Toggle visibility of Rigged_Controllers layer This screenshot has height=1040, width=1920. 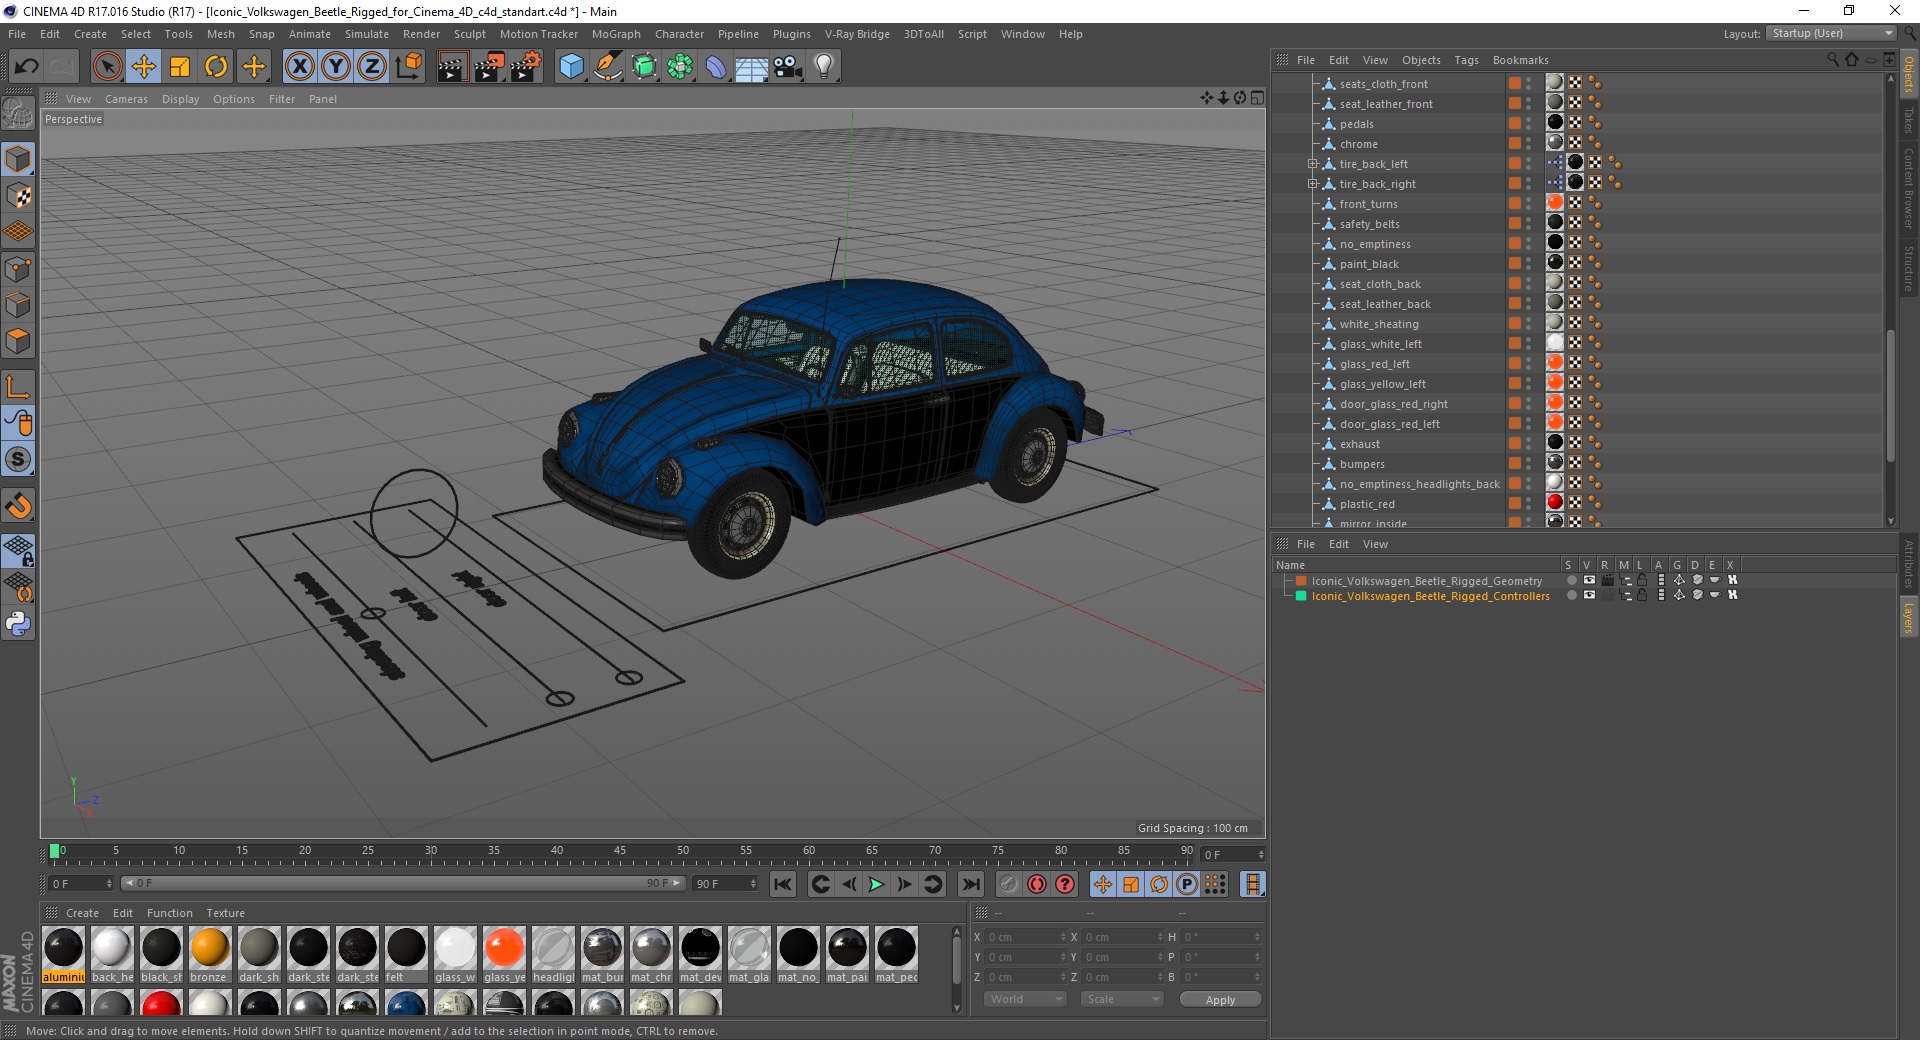pos(1589,595)
